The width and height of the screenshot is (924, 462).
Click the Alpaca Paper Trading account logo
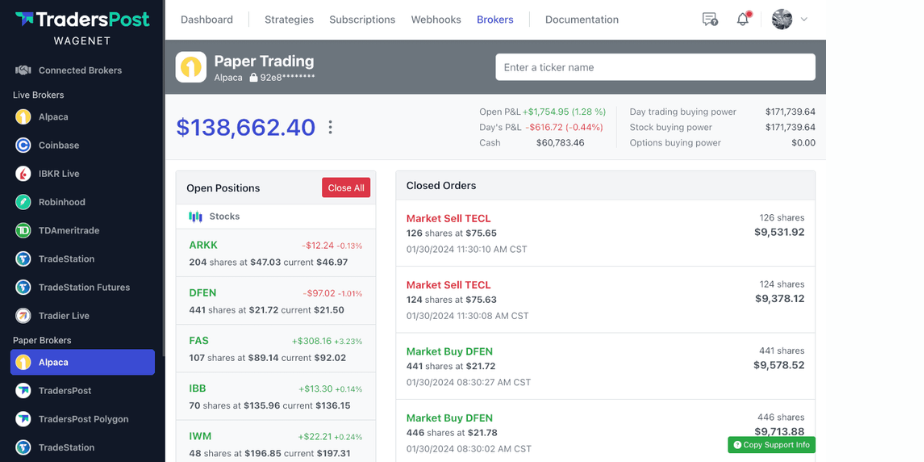pos(191,67)
